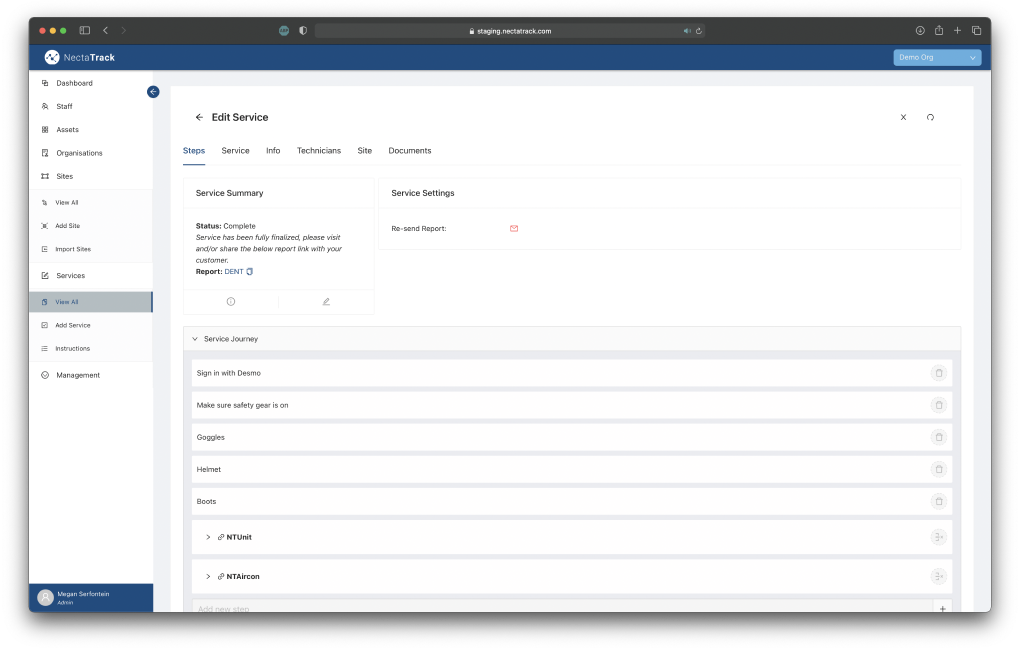Open the DENT report link
Viewport: 1020px width, 648px height.
(x=233, y=270)
